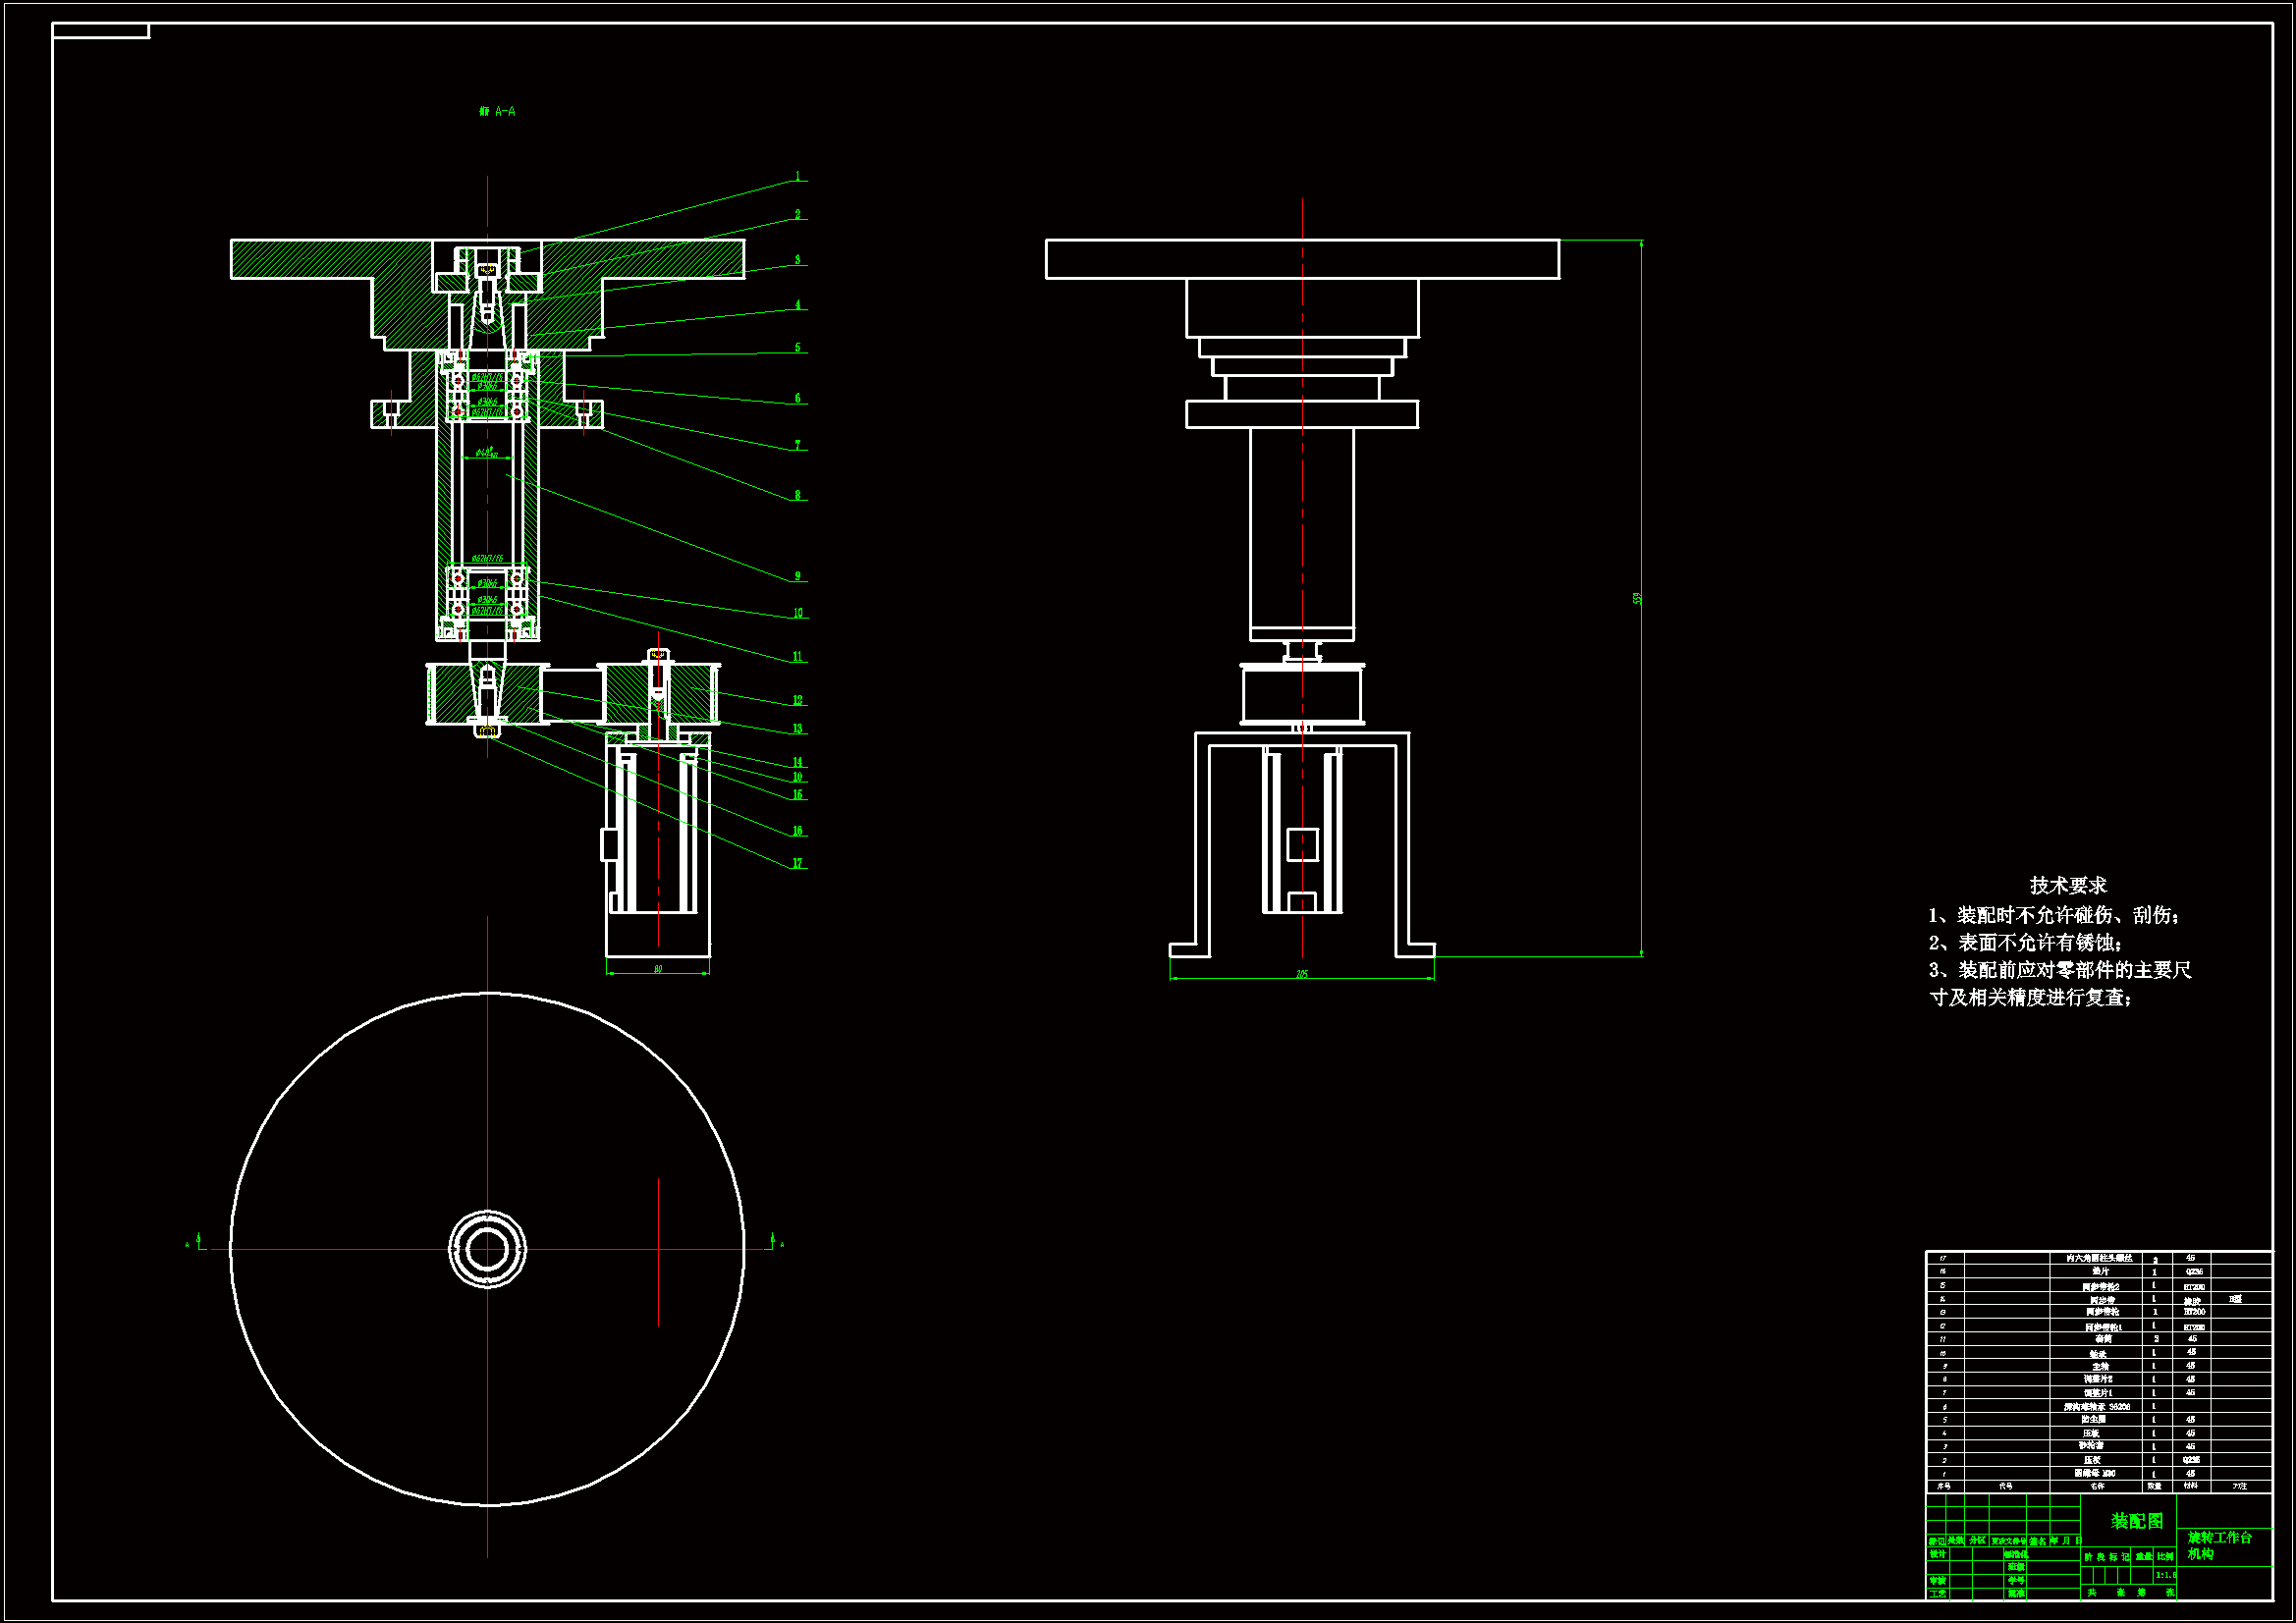This screenshot has width=2296, height=1623.
Task: Click part callout number 9 label
Action: (x=797, y=577)
